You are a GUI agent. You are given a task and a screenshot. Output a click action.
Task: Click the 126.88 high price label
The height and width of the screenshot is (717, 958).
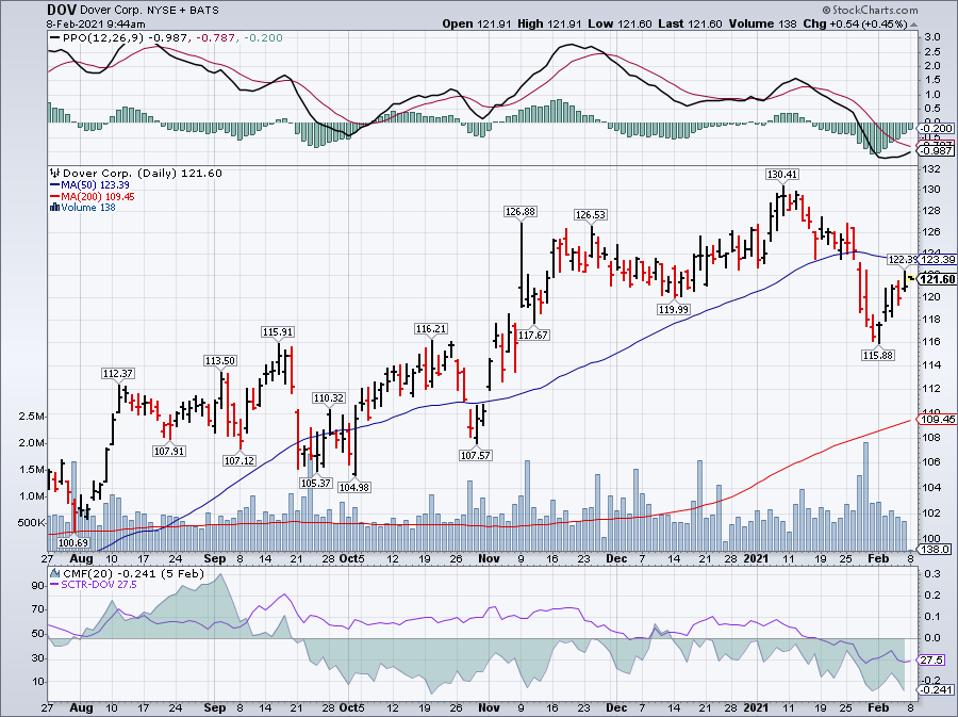click(x=520, y=211)
